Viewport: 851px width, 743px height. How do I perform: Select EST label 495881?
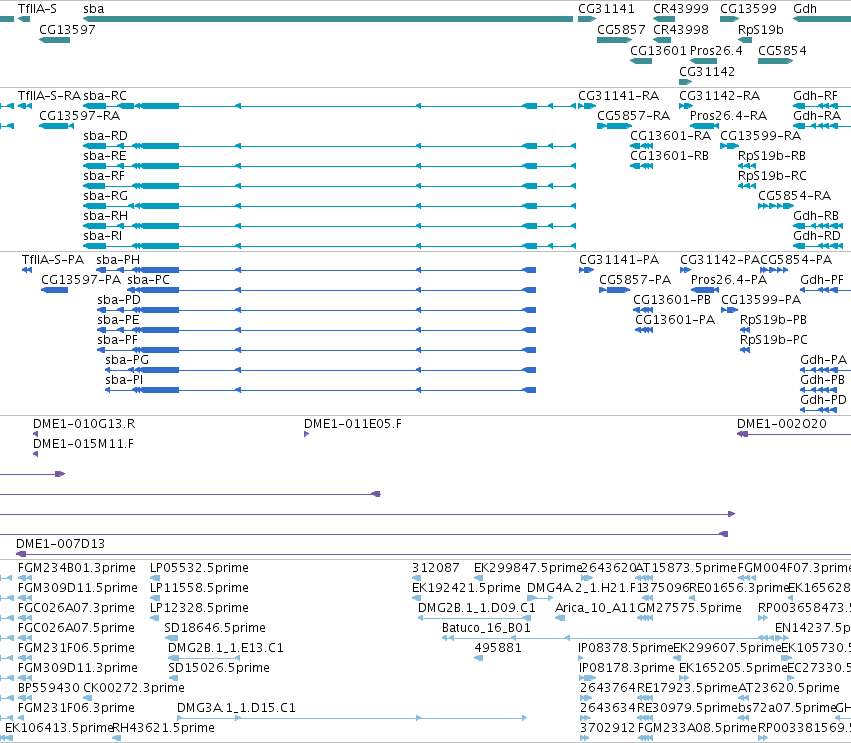498,647
